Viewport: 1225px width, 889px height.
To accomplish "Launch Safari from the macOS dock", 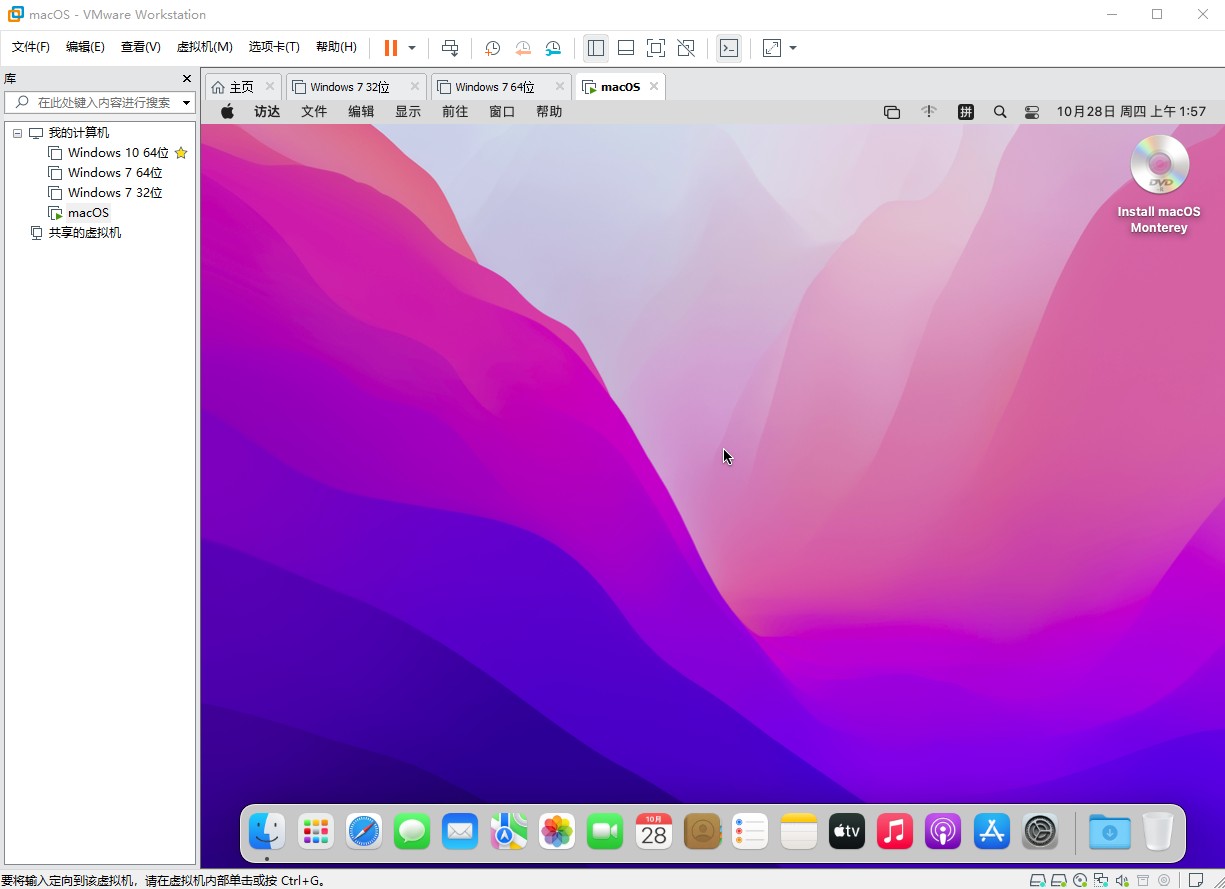I will [363, 831].
